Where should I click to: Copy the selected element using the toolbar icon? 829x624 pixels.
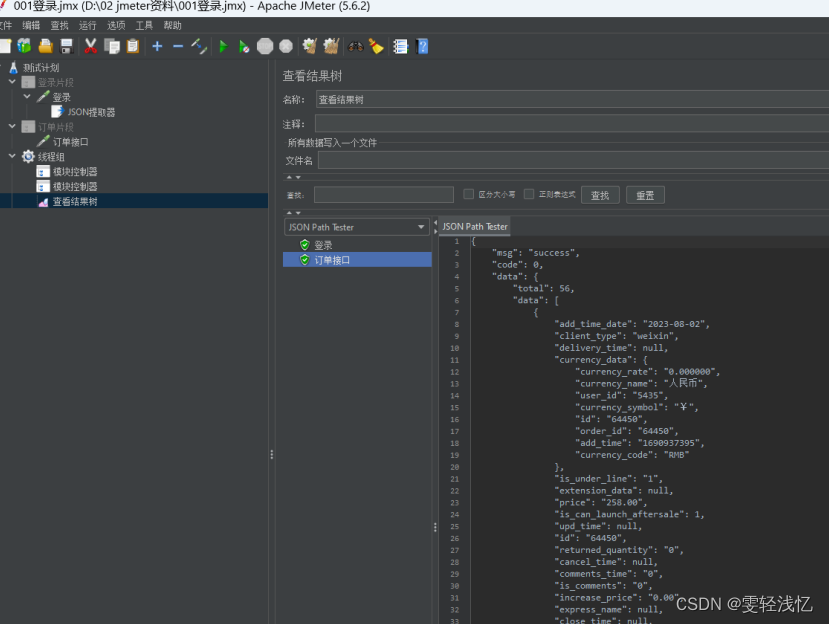pyautogui.click(x=112, y=47)
